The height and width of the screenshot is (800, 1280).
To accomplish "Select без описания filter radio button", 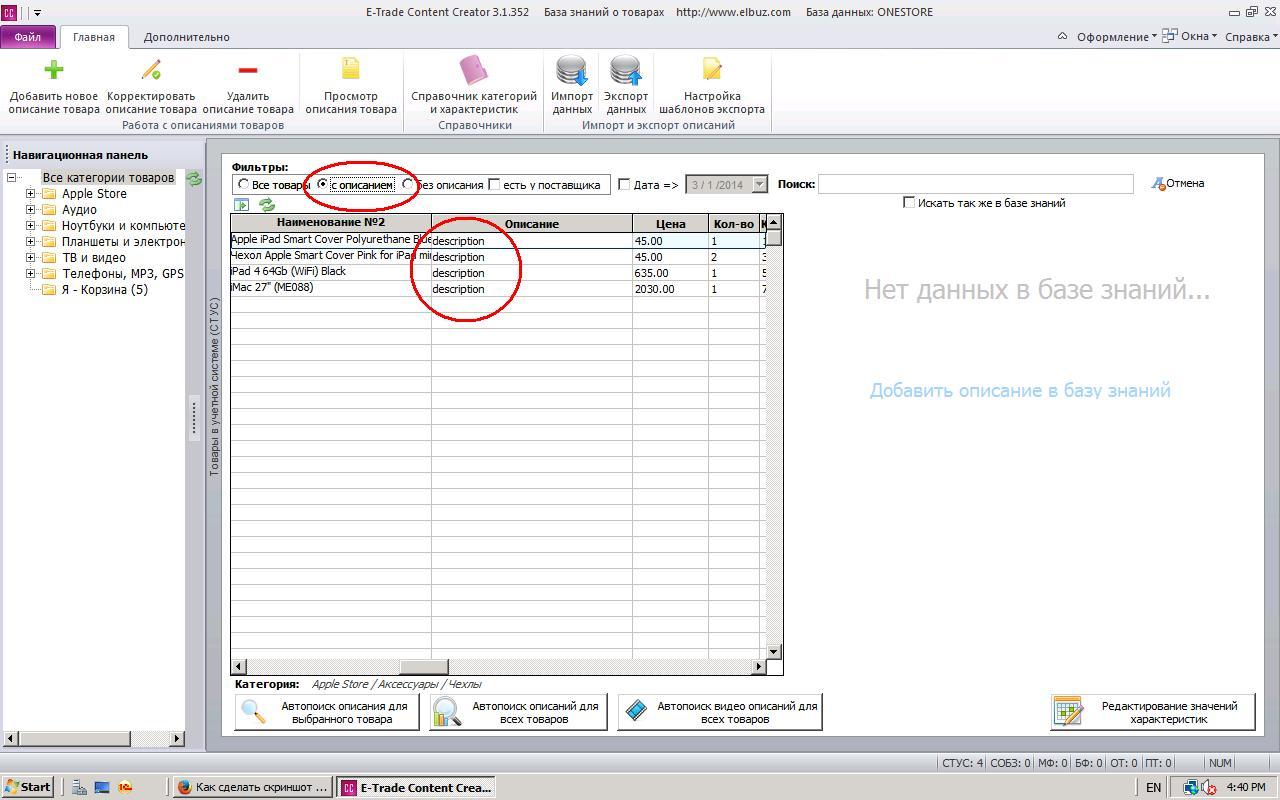I will pos(408,184).
